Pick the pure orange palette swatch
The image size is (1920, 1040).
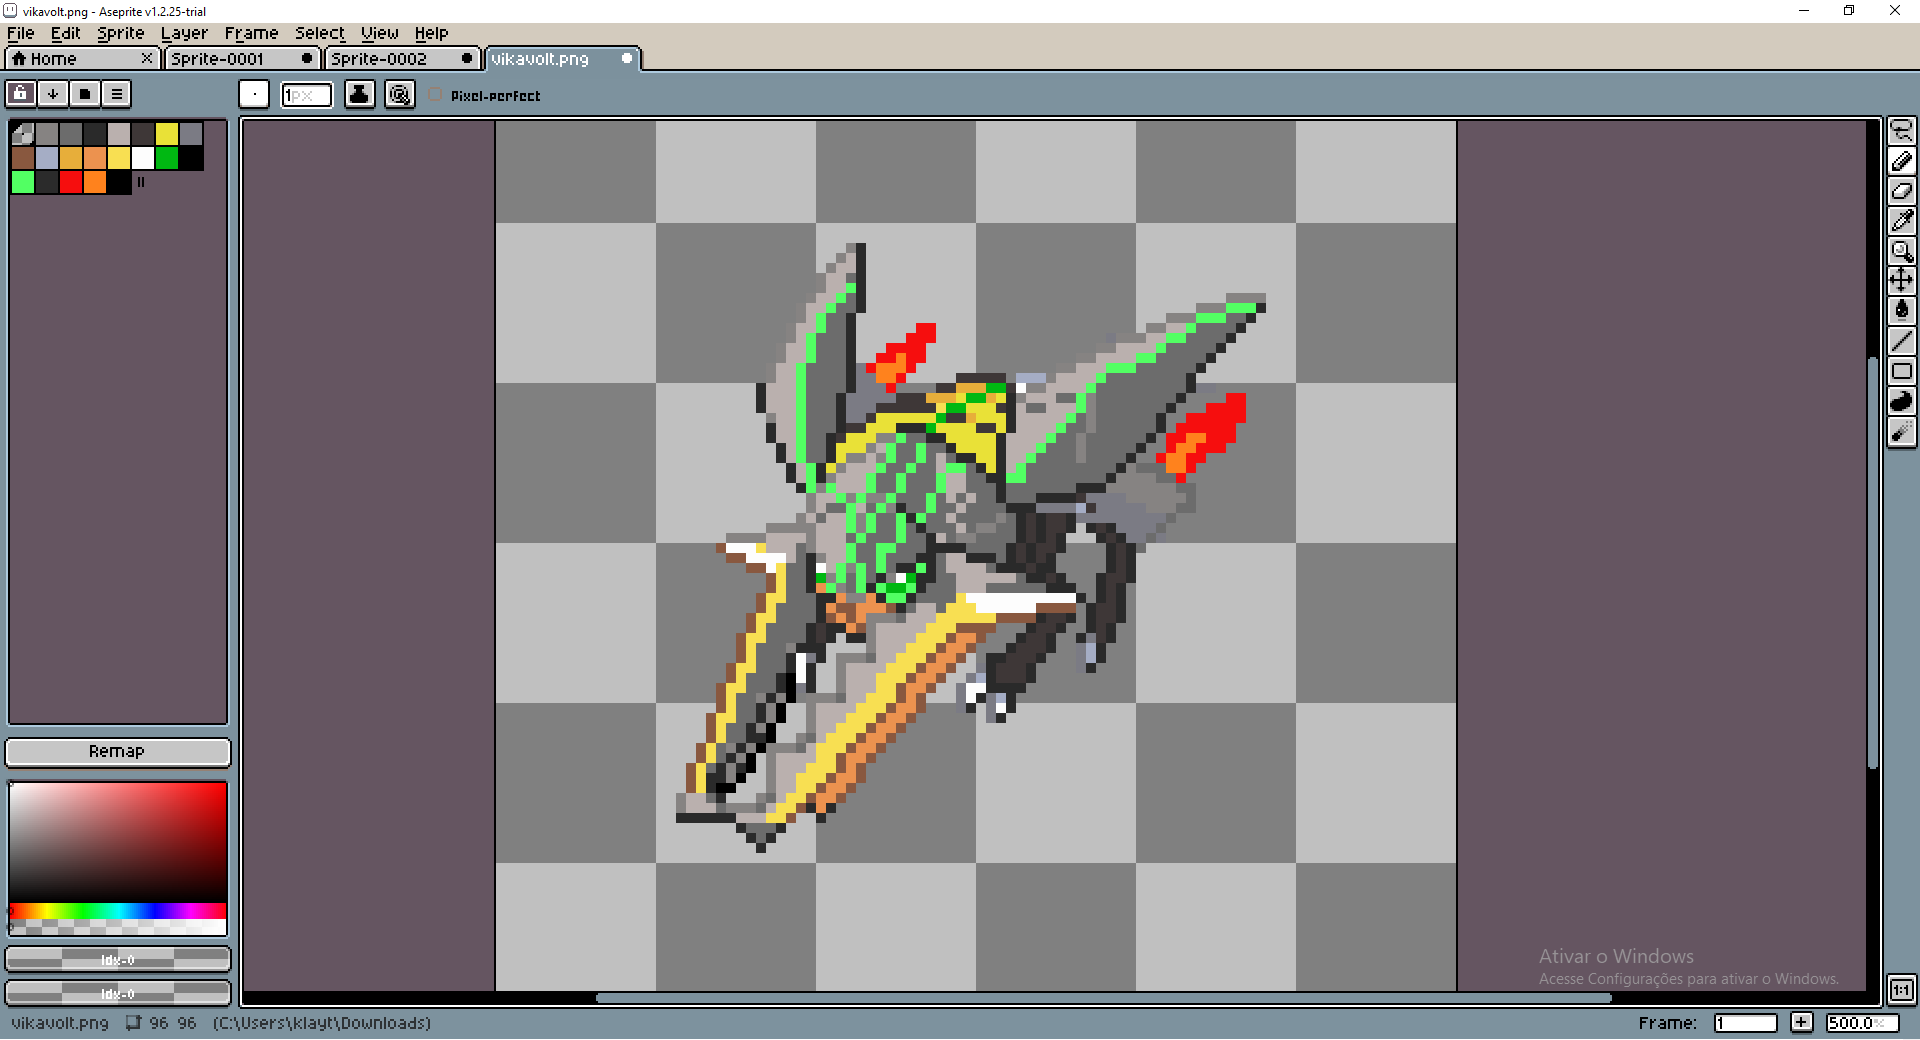95,182
